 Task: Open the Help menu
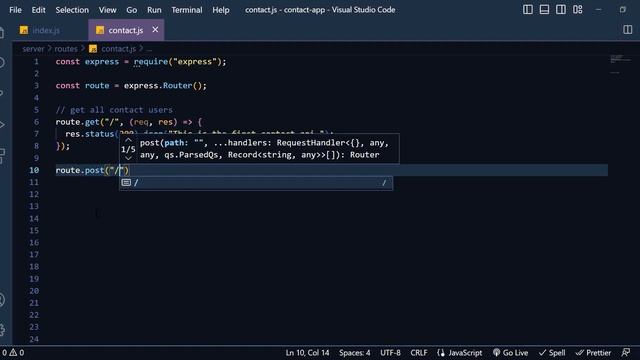pos(220,10)
